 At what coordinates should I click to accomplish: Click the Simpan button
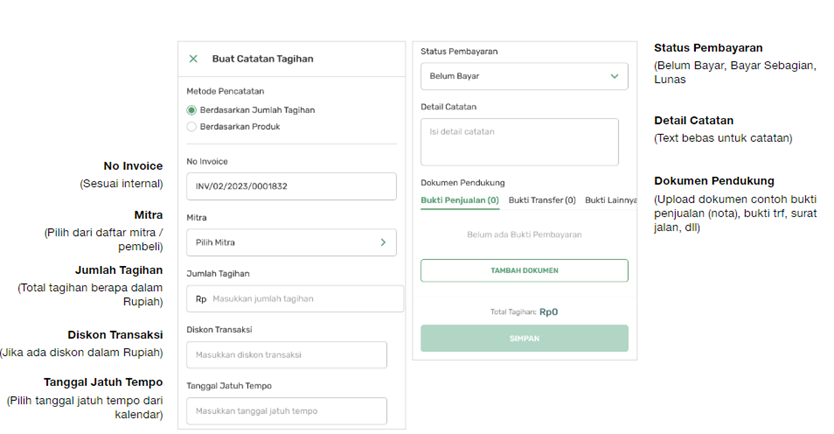[524, 338]
